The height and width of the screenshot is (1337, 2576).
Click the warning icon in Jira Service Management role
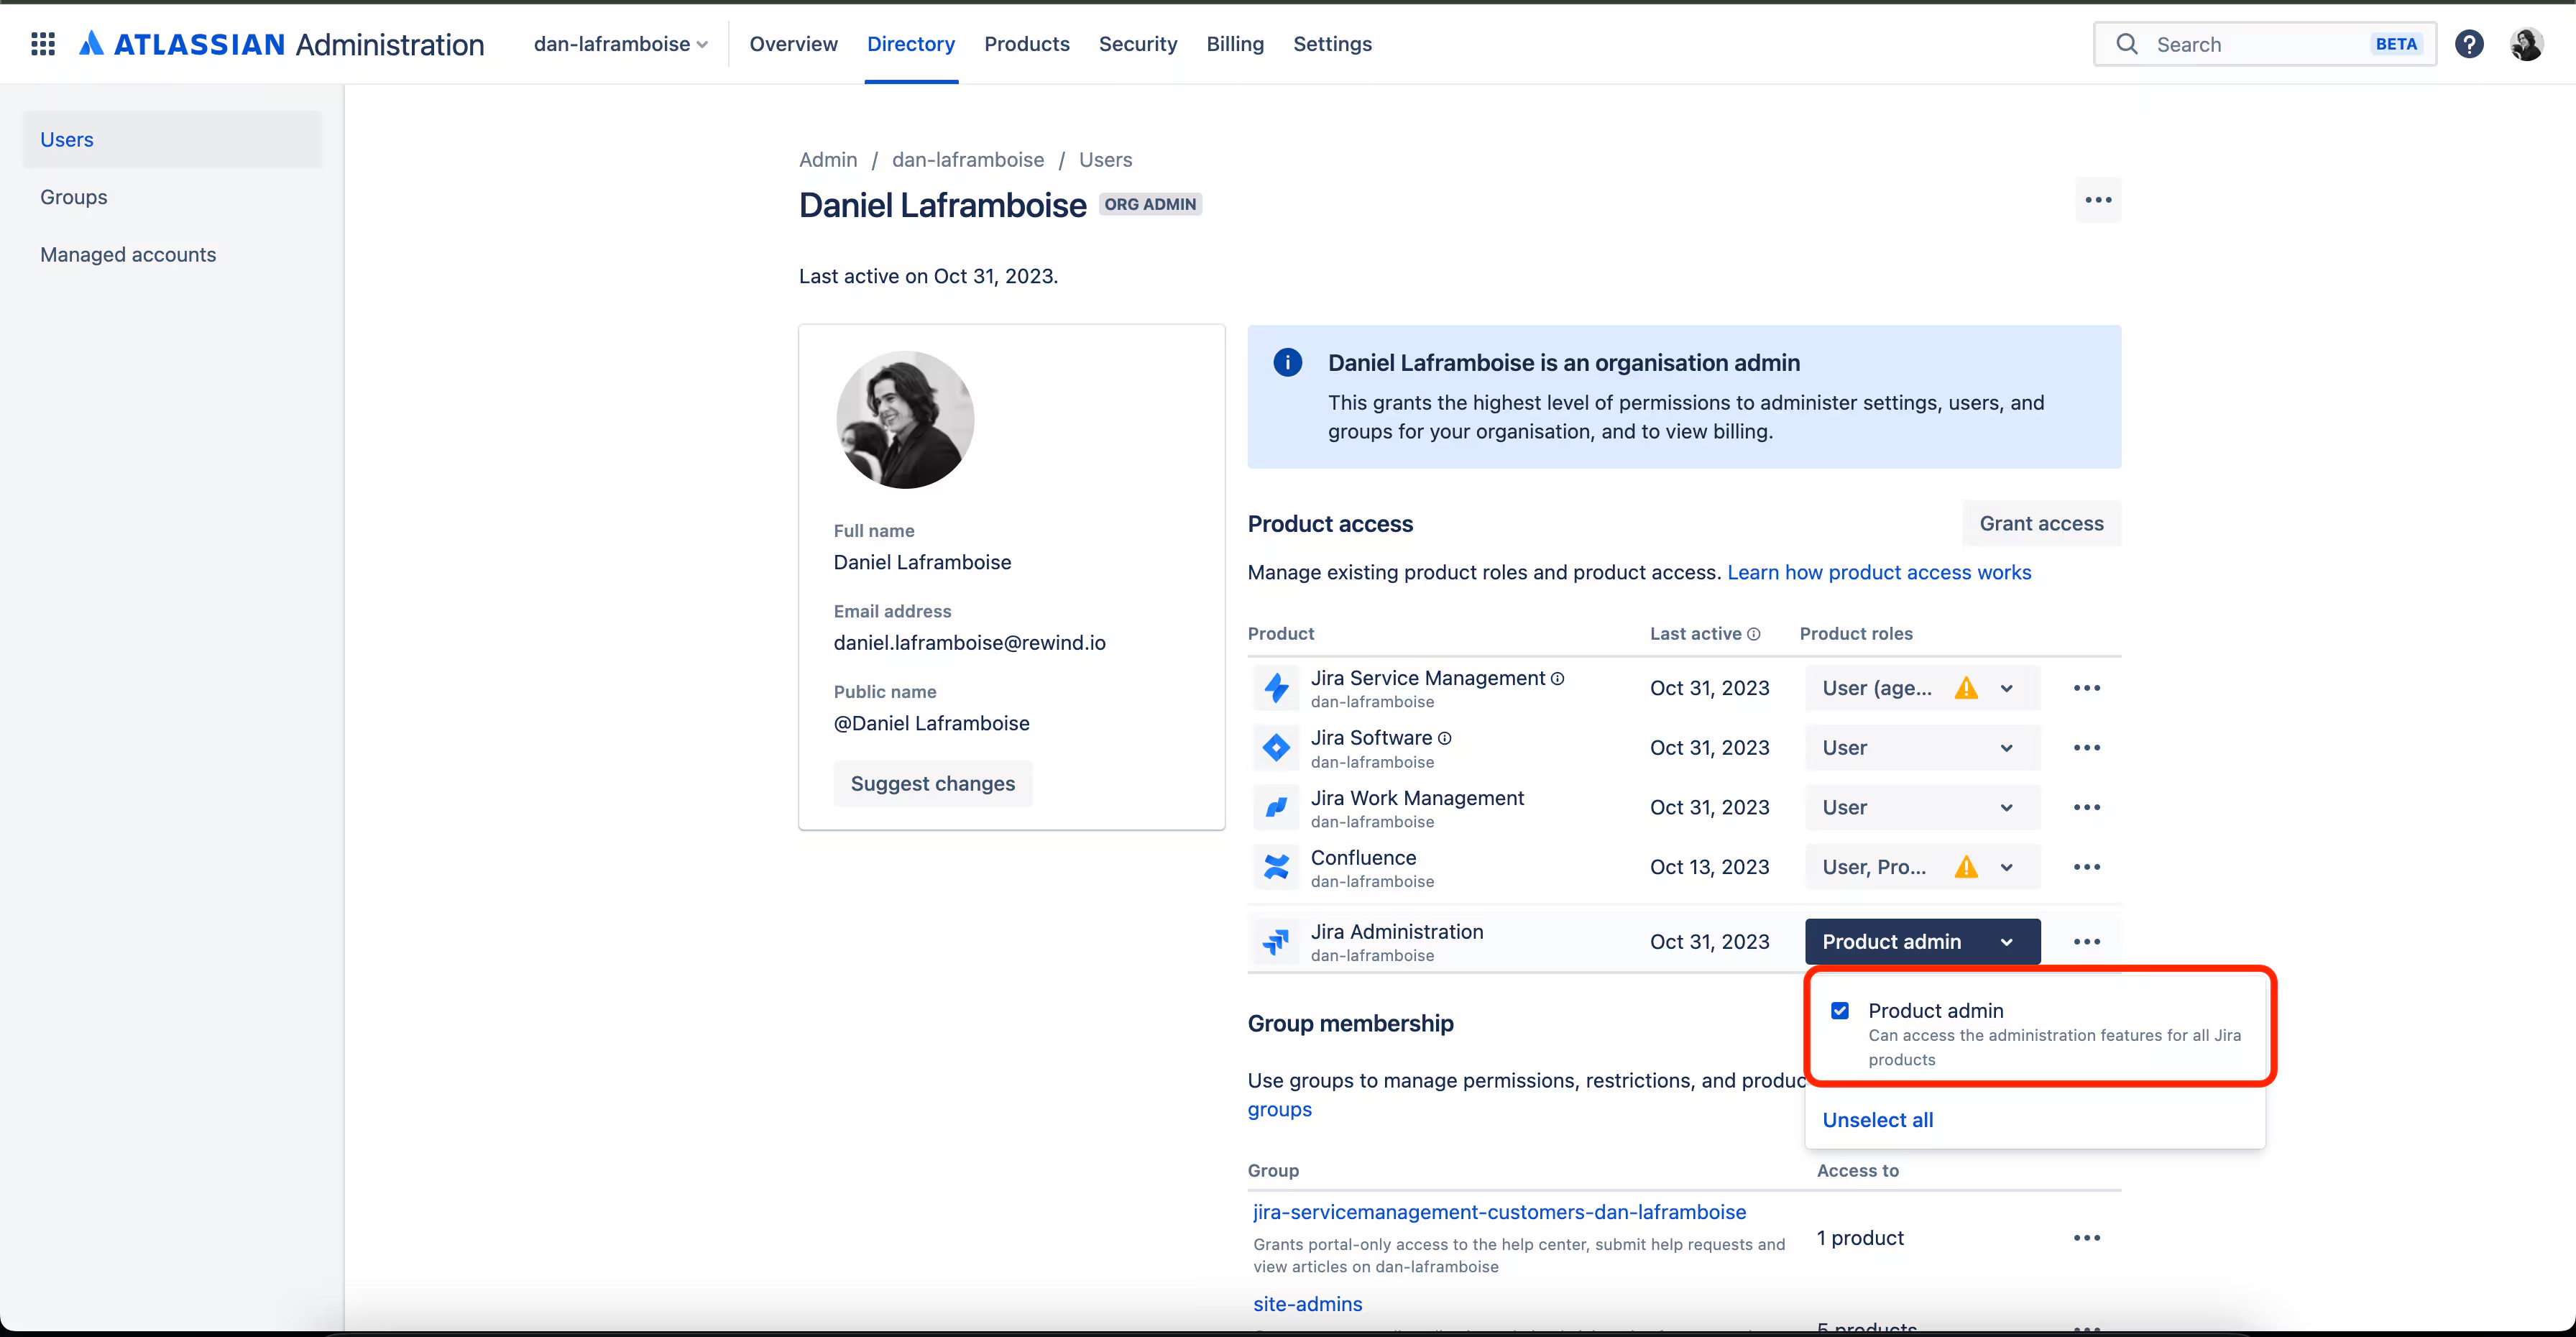pyautogui.click(x=1966, y=688)
